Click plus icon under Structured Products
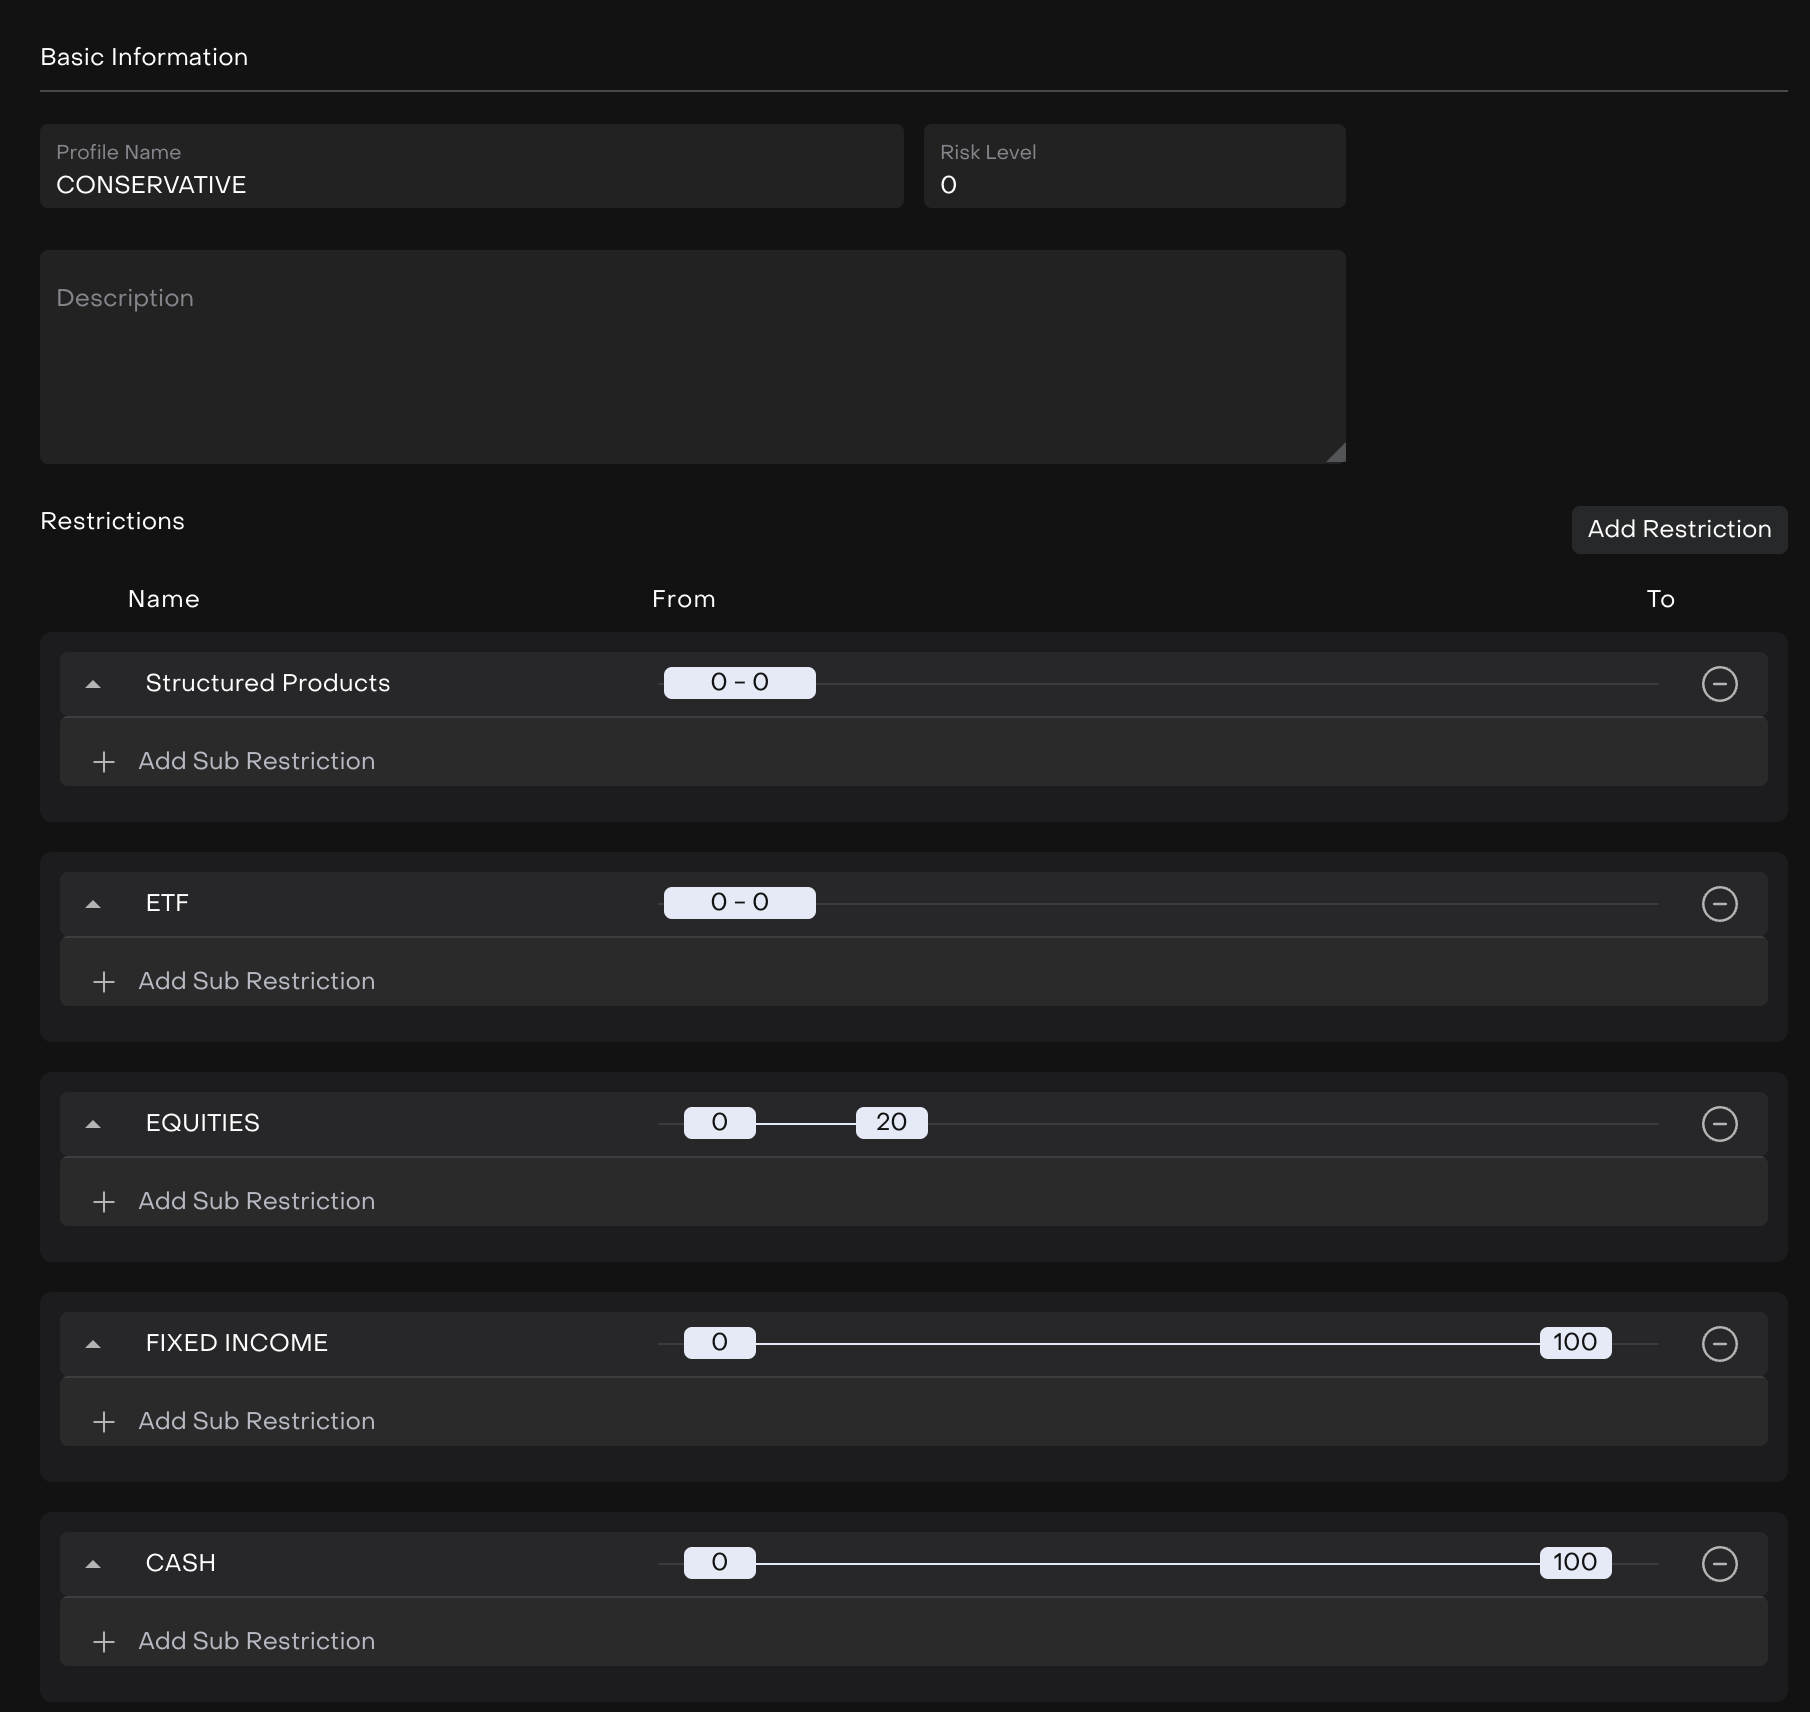Screen dimensions: 1810x1712 coord(104,762)
